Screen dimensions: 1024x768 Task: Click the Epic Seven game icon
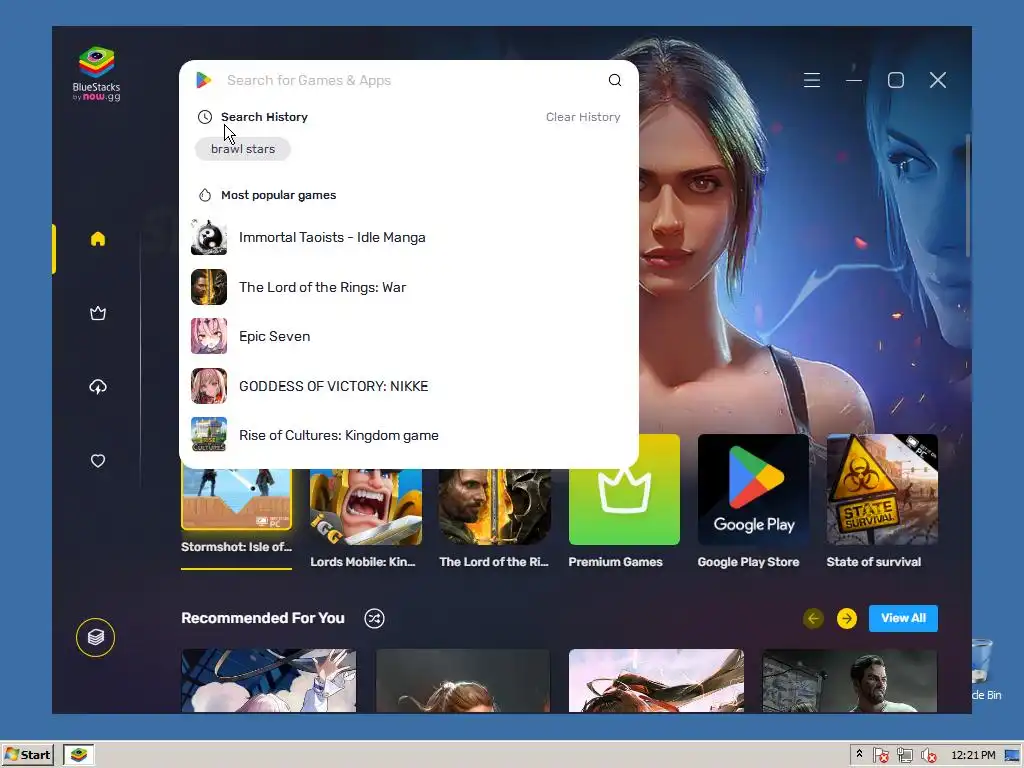pos(209,336)
